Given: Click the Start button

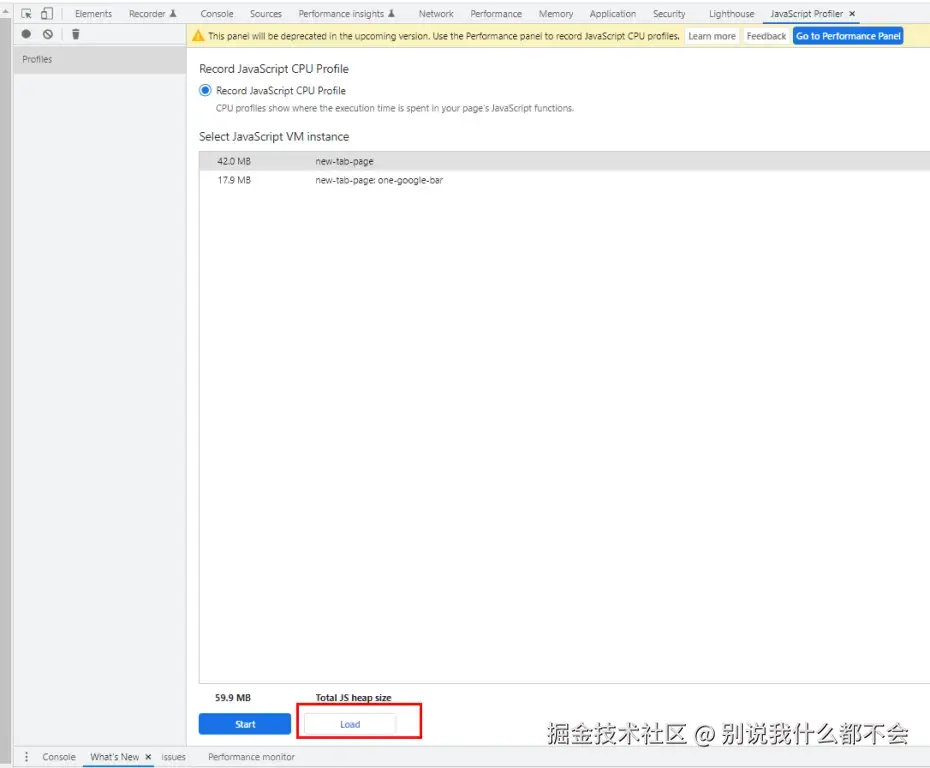Looking at the screenshot, I should coord(245,724).
